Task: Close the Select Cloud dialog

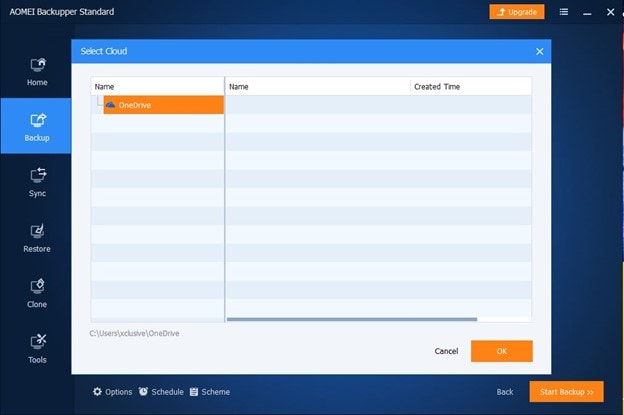Action: click(540, 51)
